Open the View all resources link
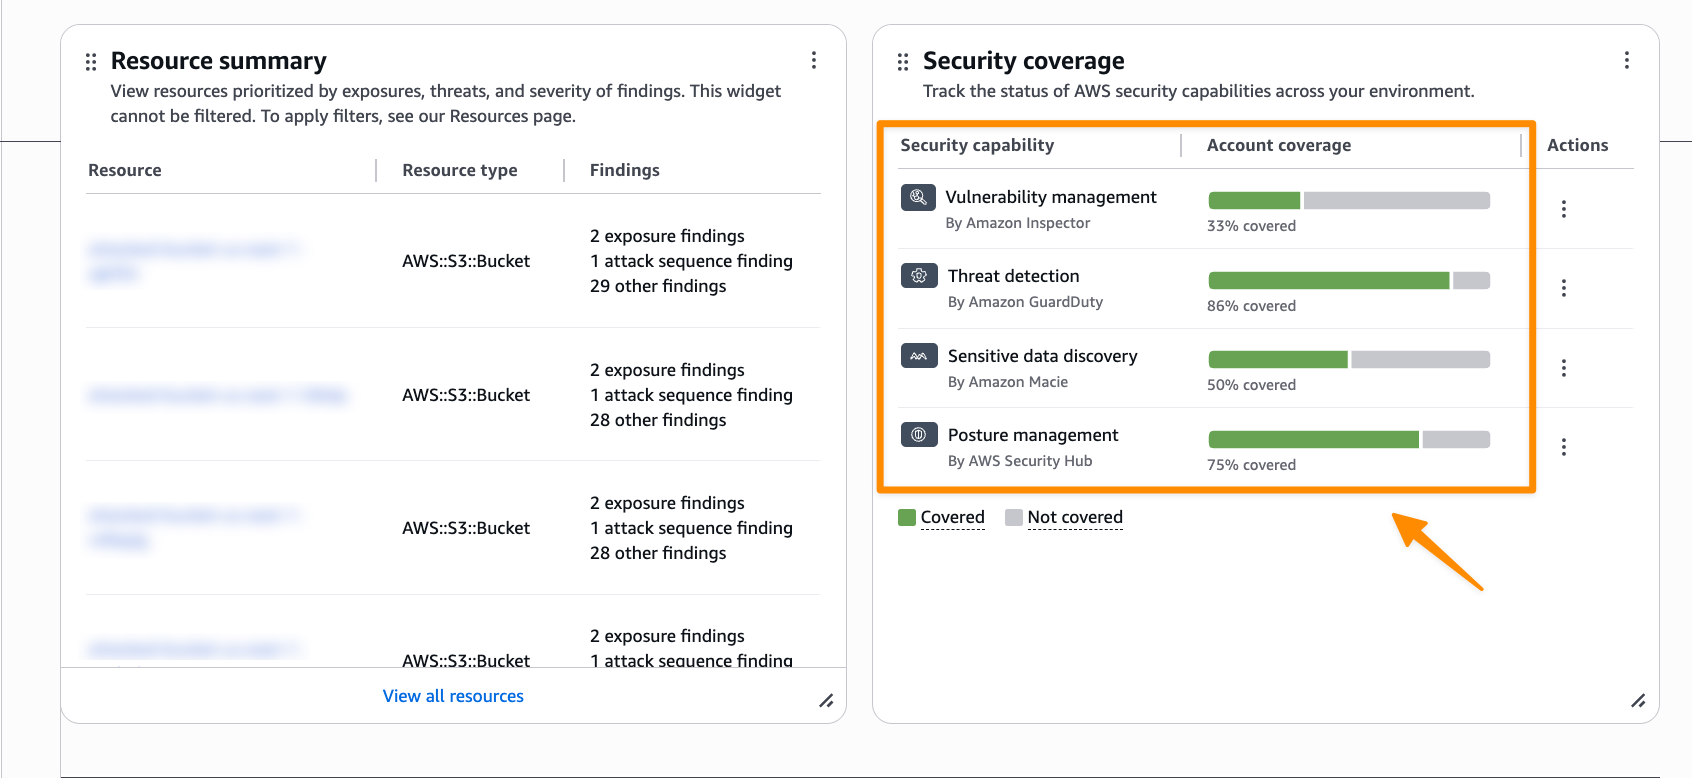The height and width of the screenshot is (778, 1692). point(453,696)
